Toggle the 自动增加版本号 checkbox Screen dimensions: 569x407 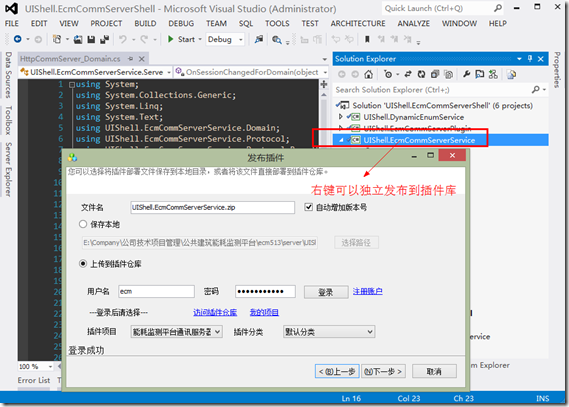[x=308, y=207]
